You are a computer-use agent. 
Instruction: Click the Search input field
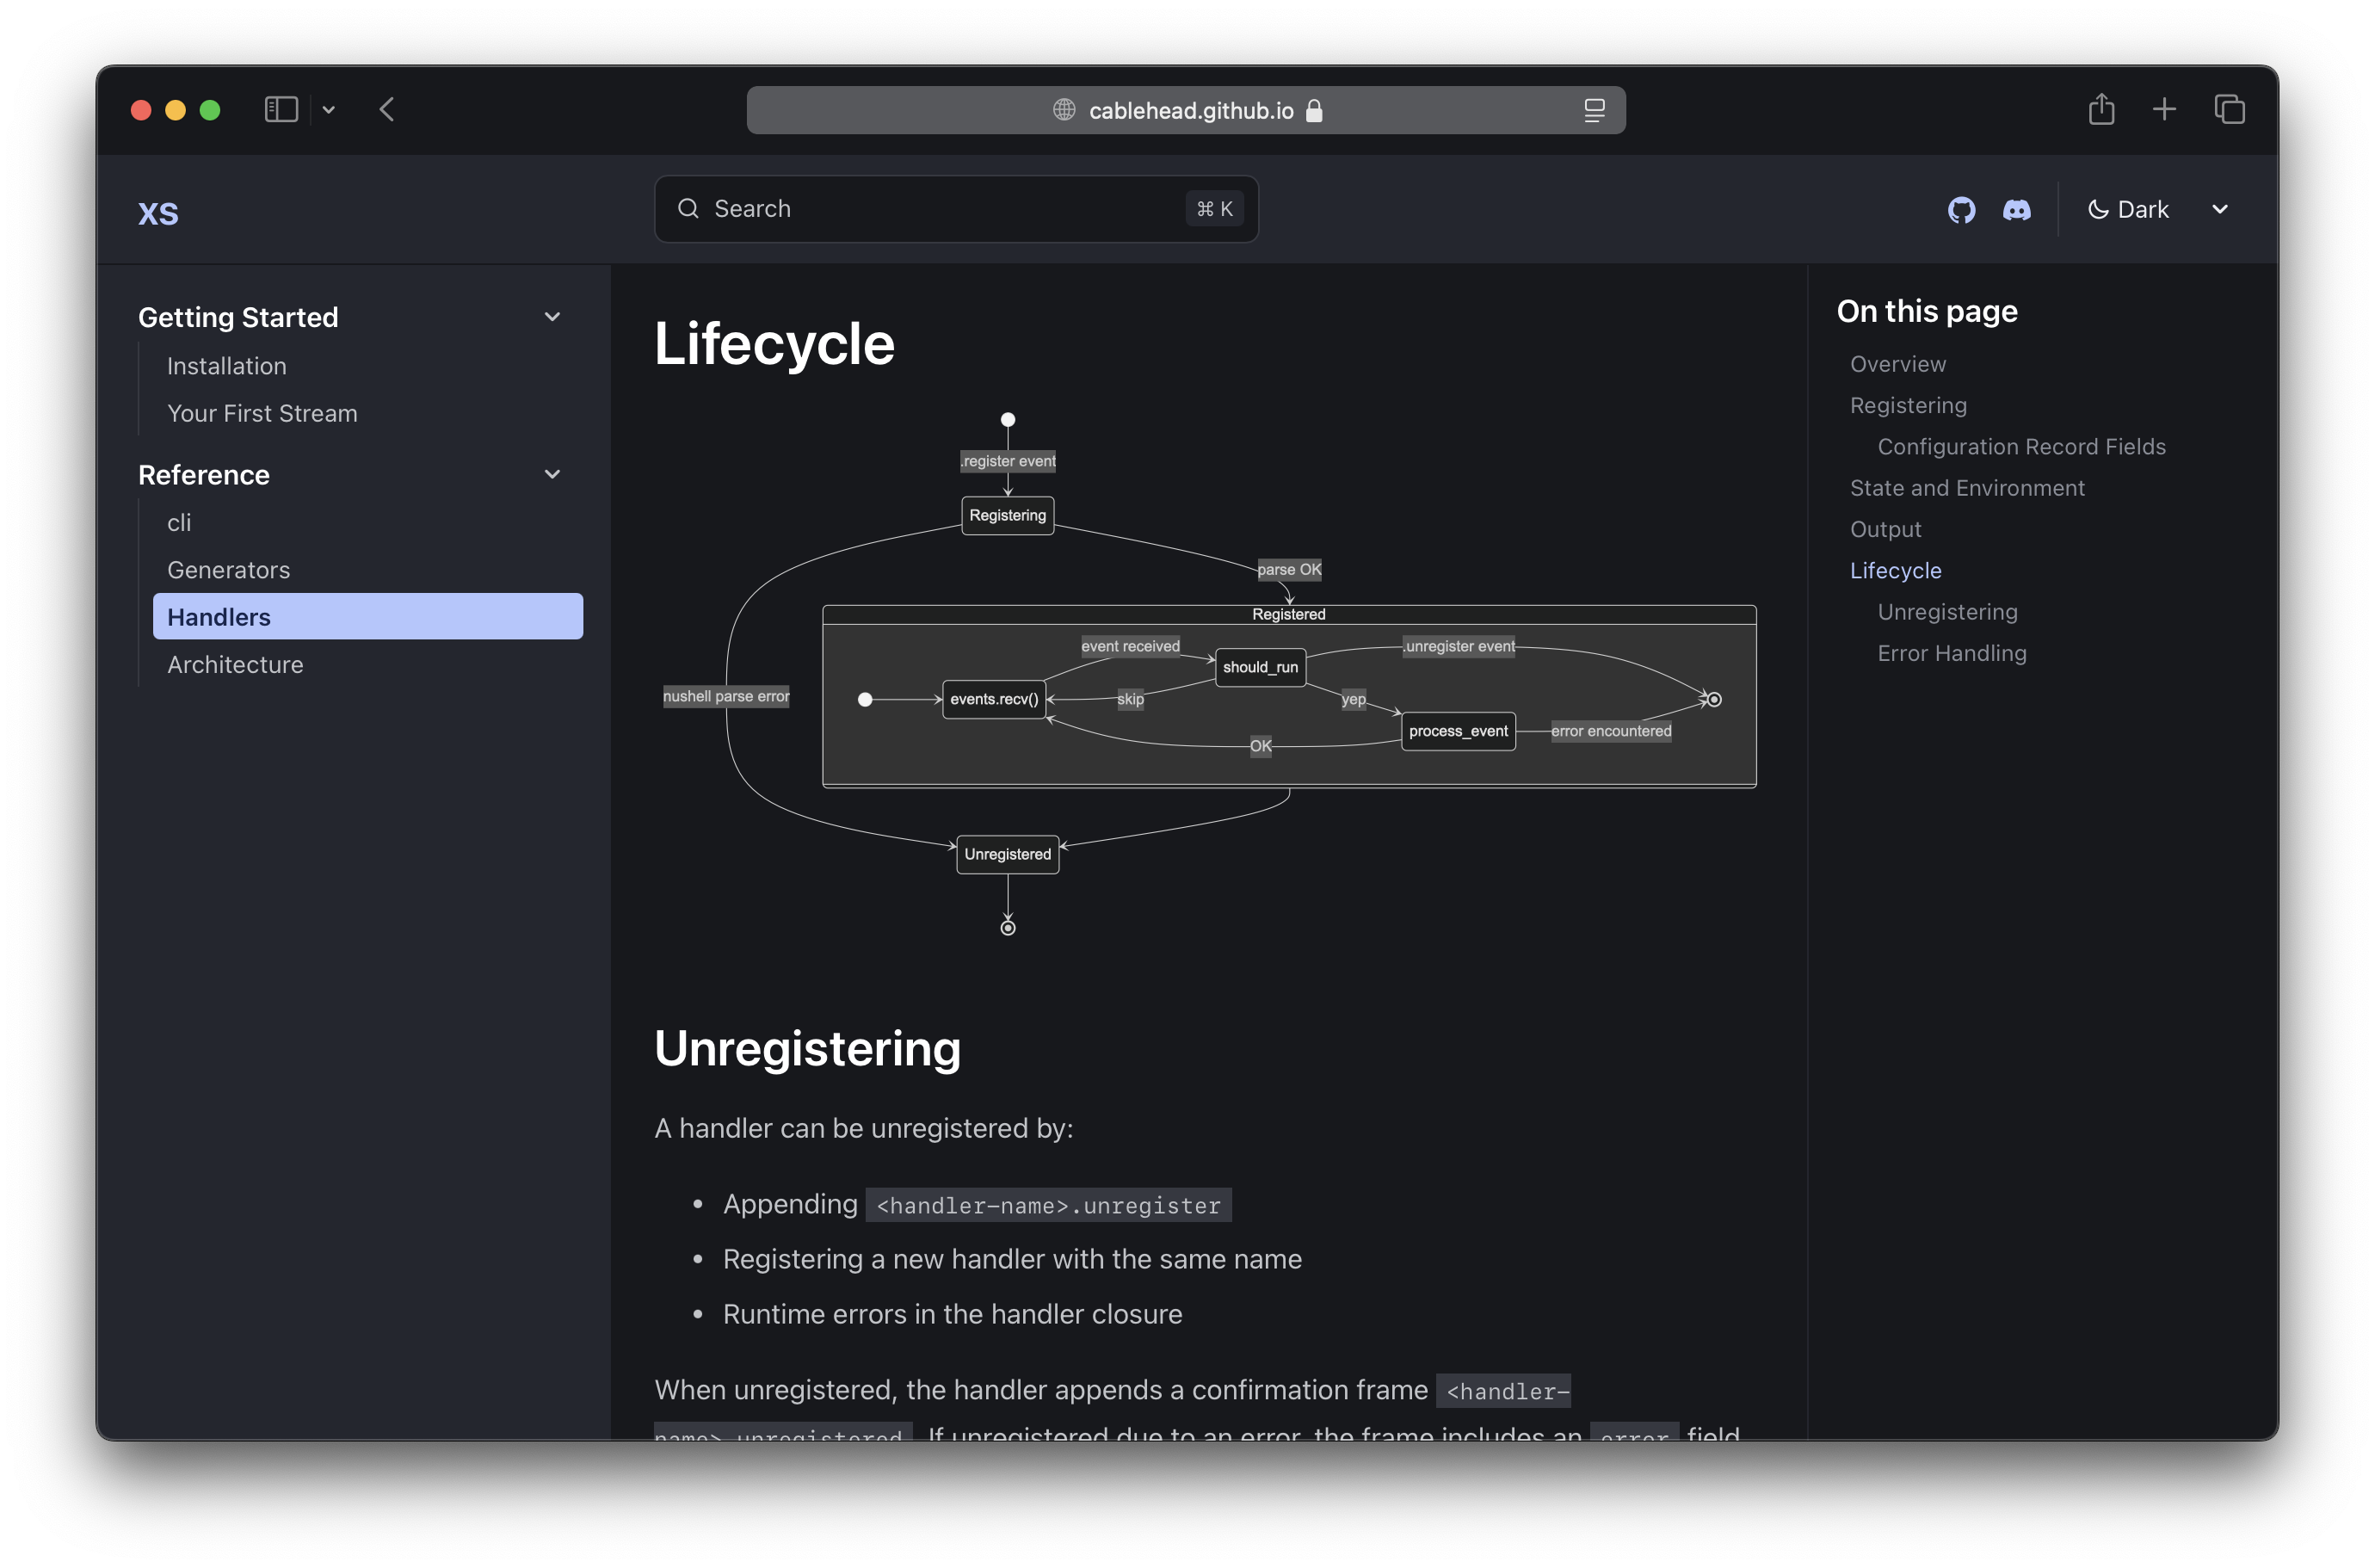click(x=955, y=208)
